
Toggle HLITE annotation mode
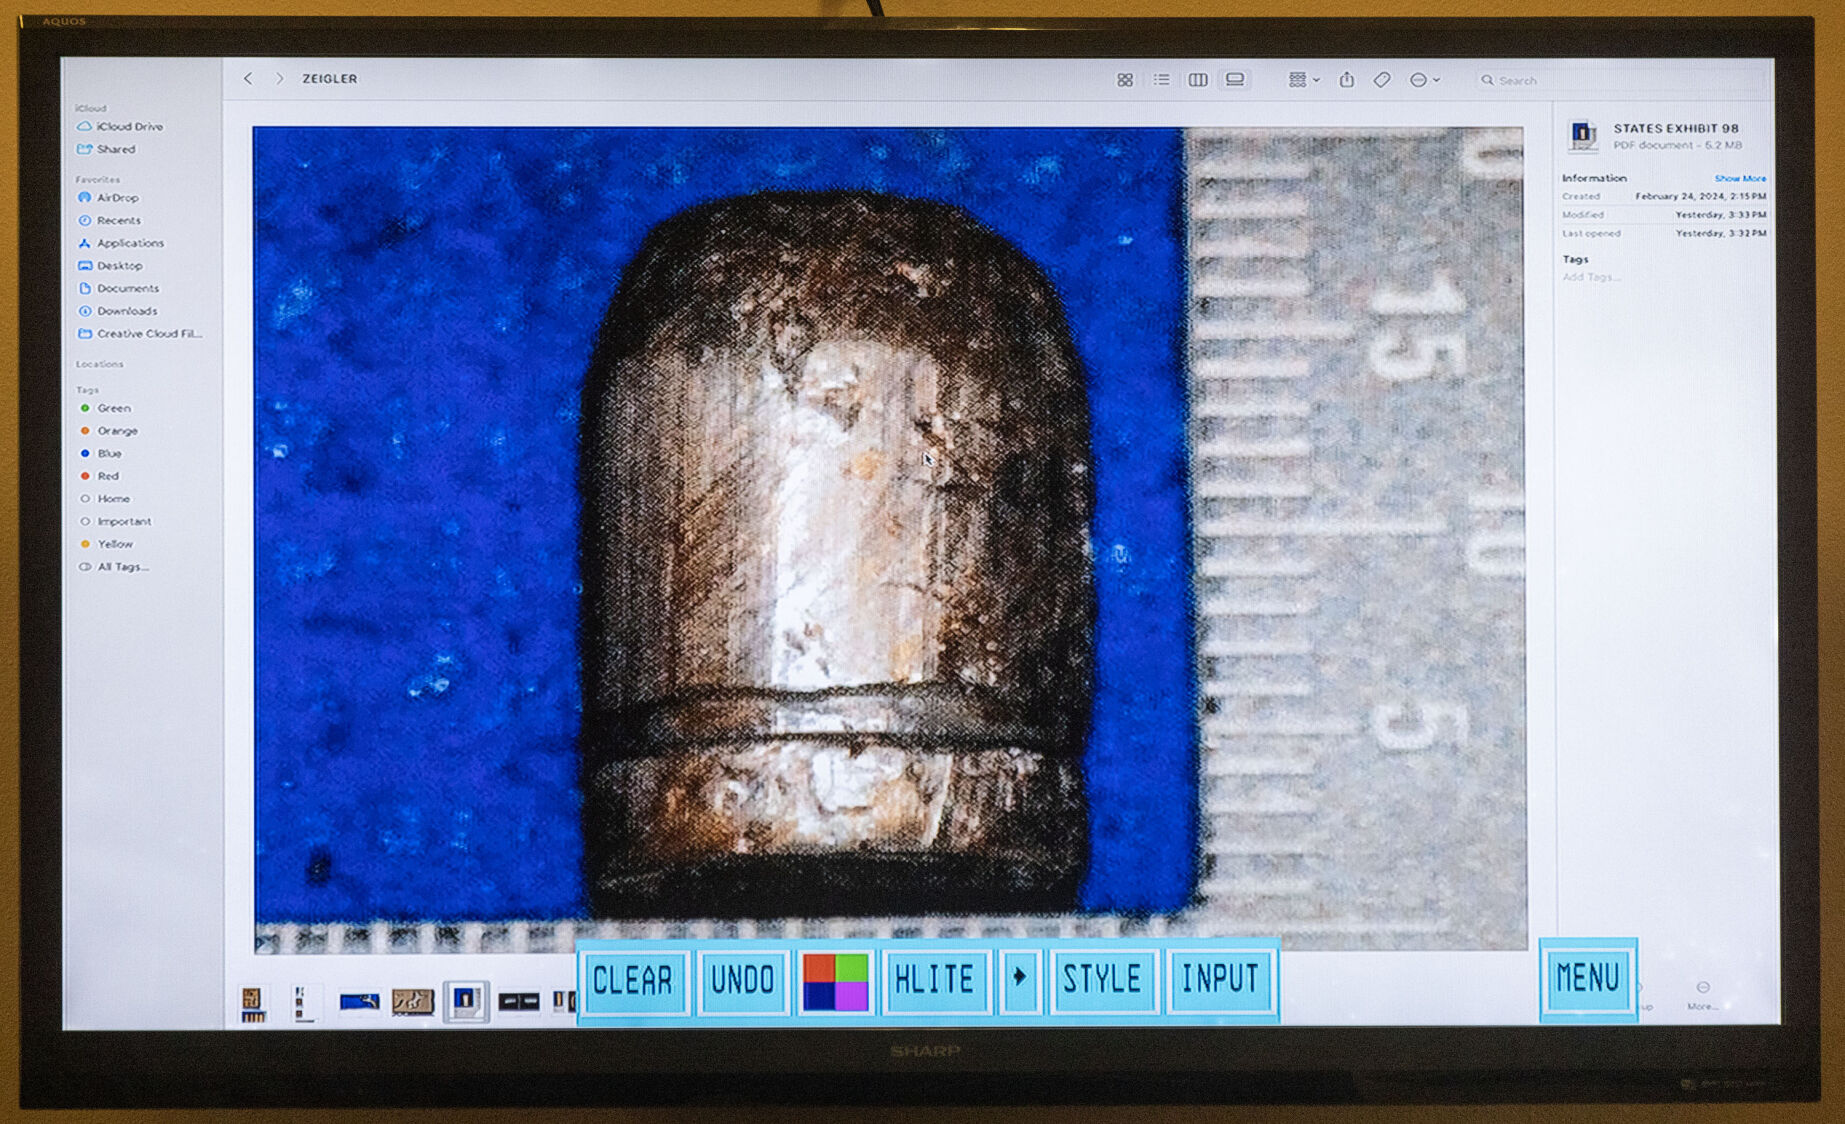point(934,981)
